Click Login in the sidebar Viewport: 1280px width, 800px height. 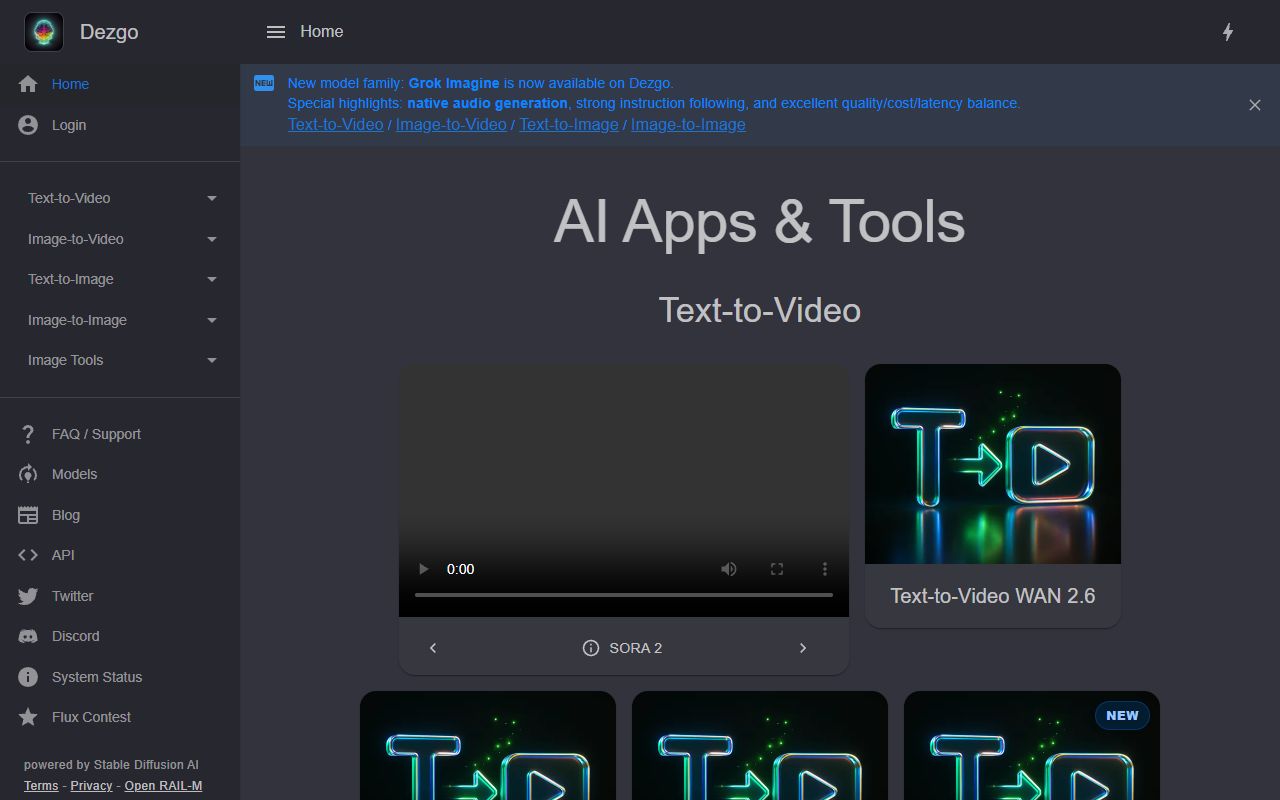point(68,125)
